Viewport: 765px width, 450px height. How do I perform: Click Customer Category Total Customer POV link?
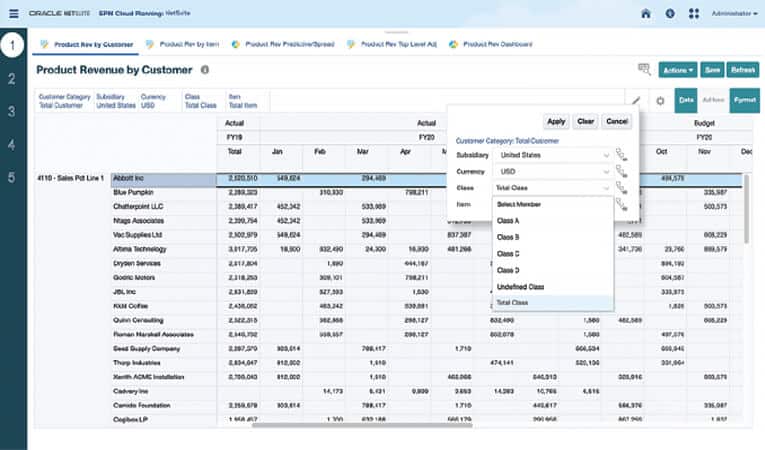[64, 101]
